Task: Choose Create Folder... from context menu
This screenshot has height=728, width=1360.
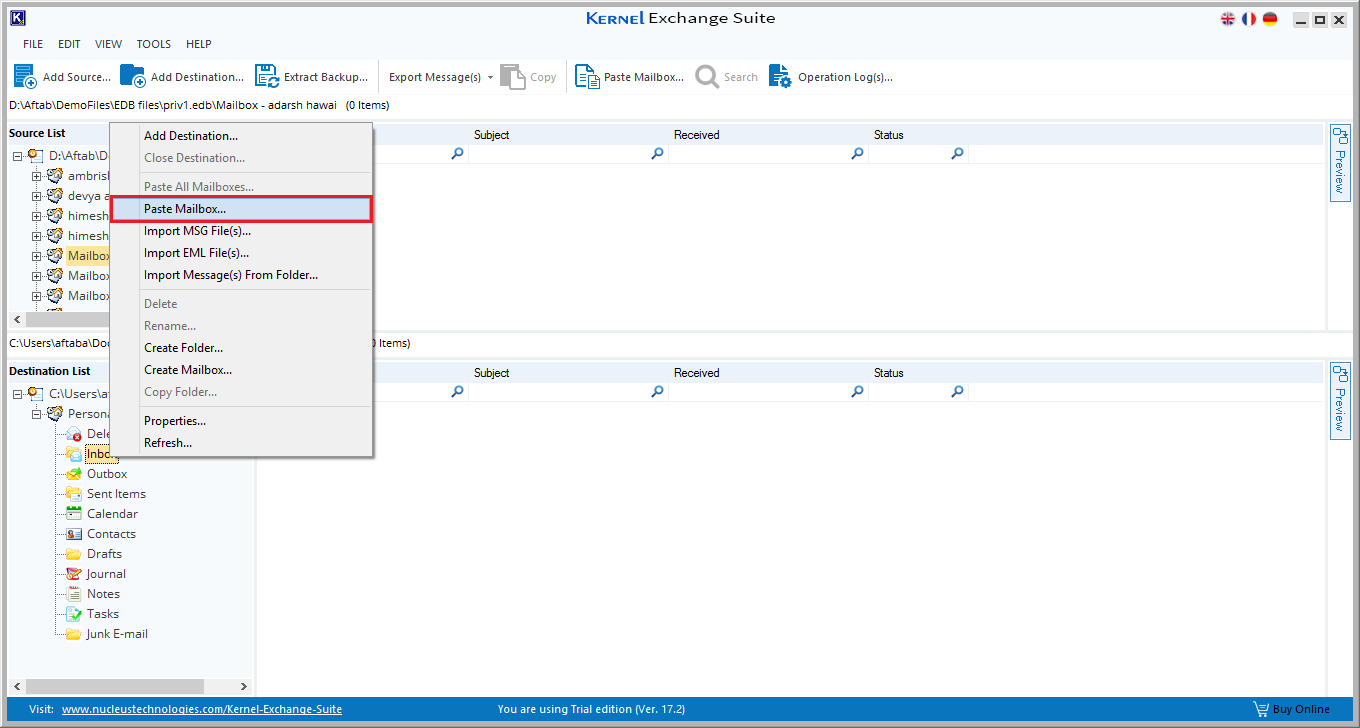Action: coord(241,348)
